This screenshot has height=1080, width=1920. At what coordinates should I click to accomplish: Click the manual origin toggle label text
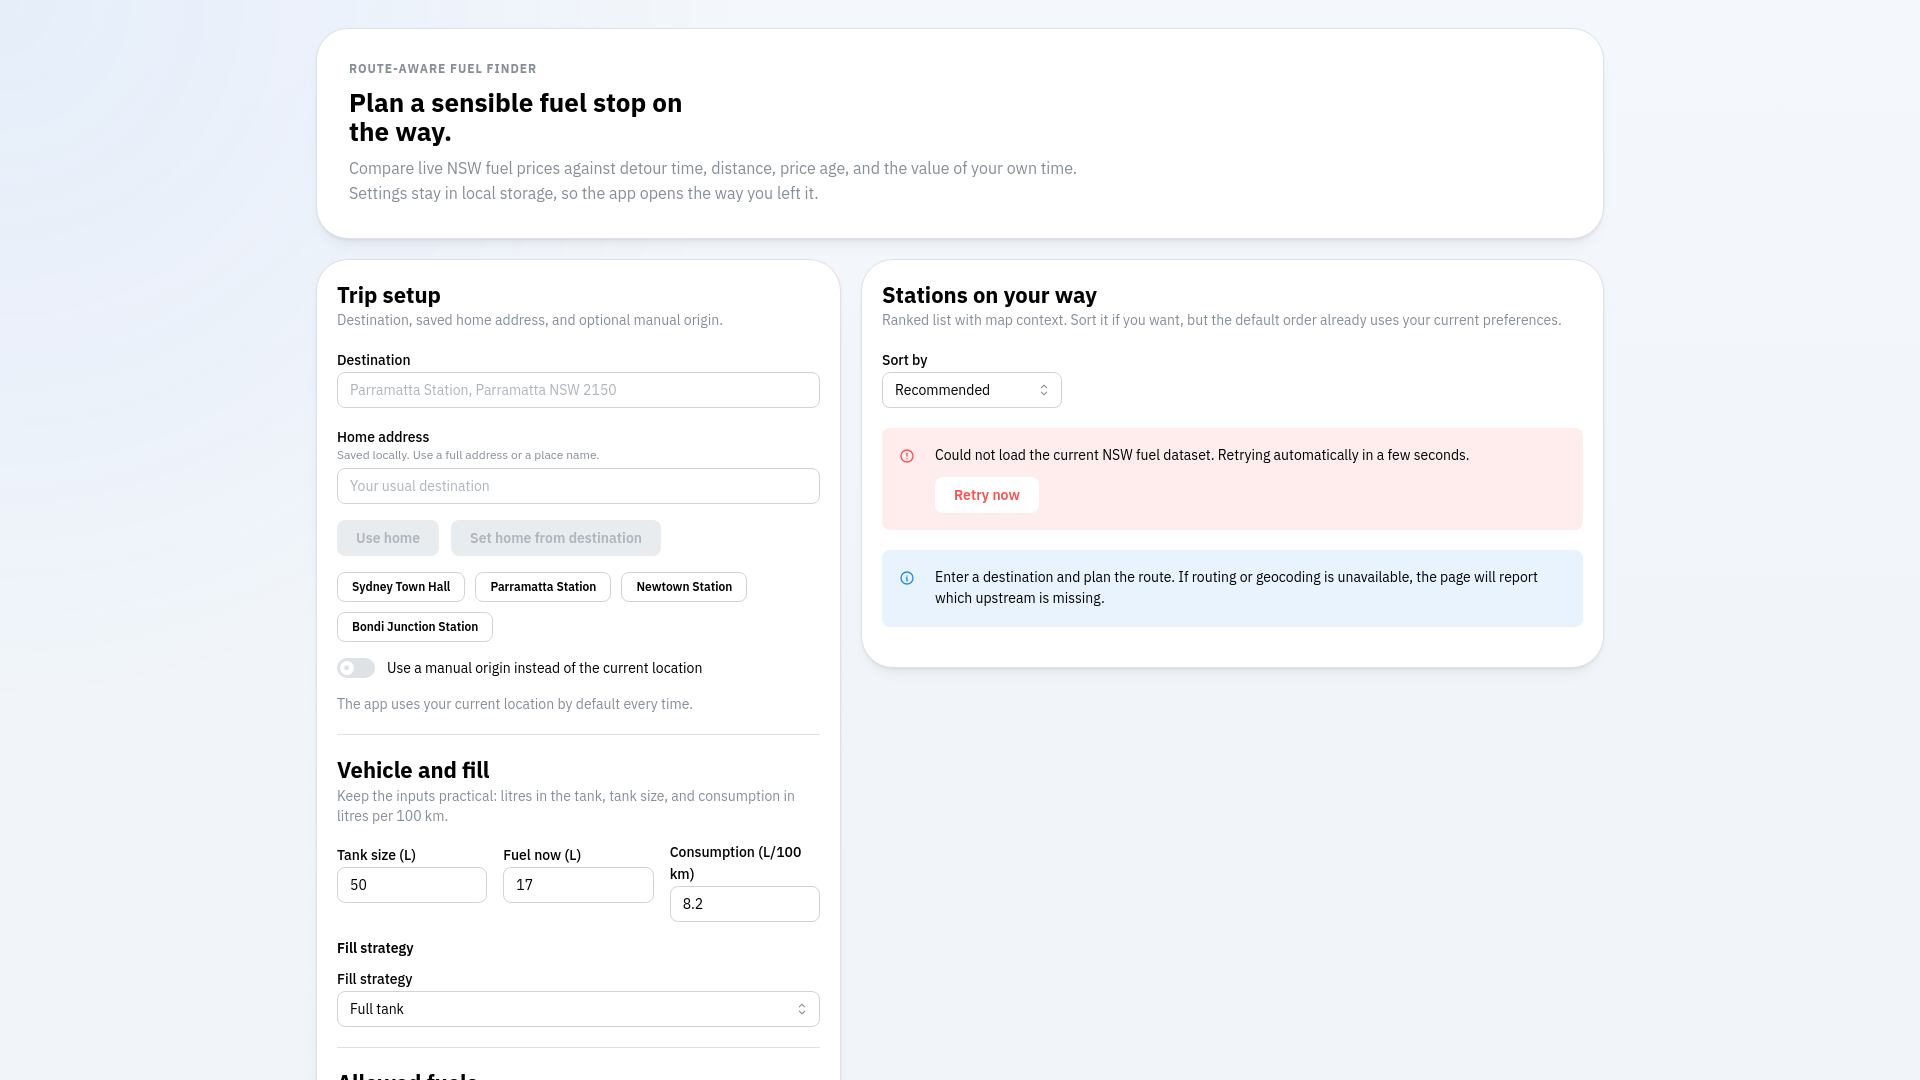click(544, 668)
